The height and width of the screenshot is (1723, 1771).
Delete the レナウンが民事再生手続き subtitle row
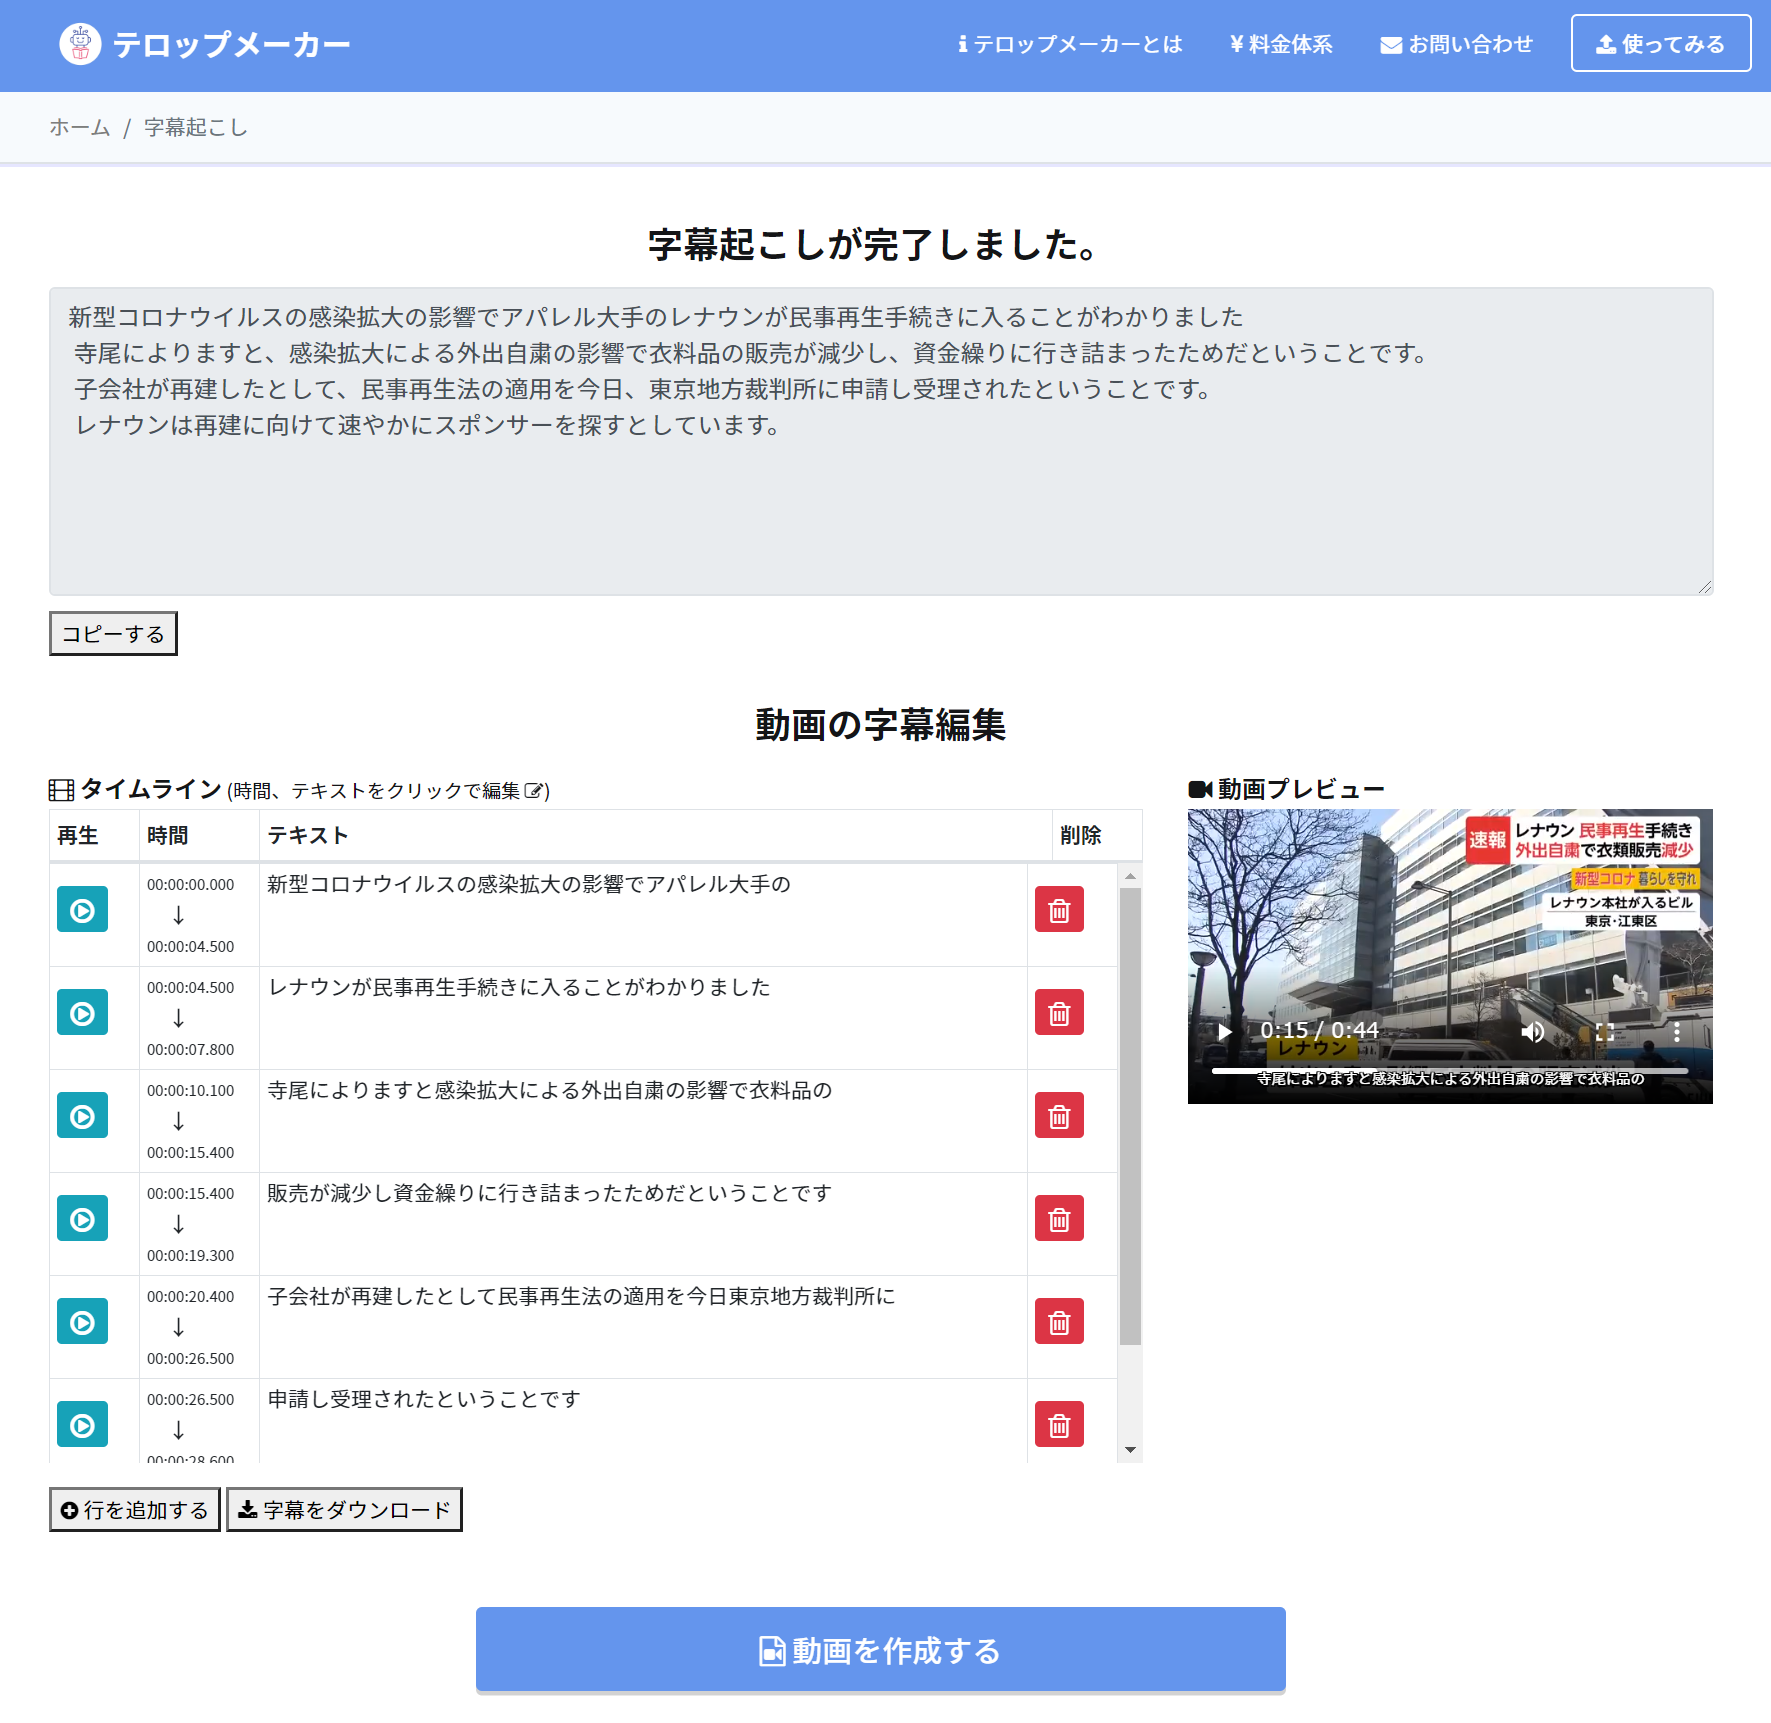(1059, 1013)
